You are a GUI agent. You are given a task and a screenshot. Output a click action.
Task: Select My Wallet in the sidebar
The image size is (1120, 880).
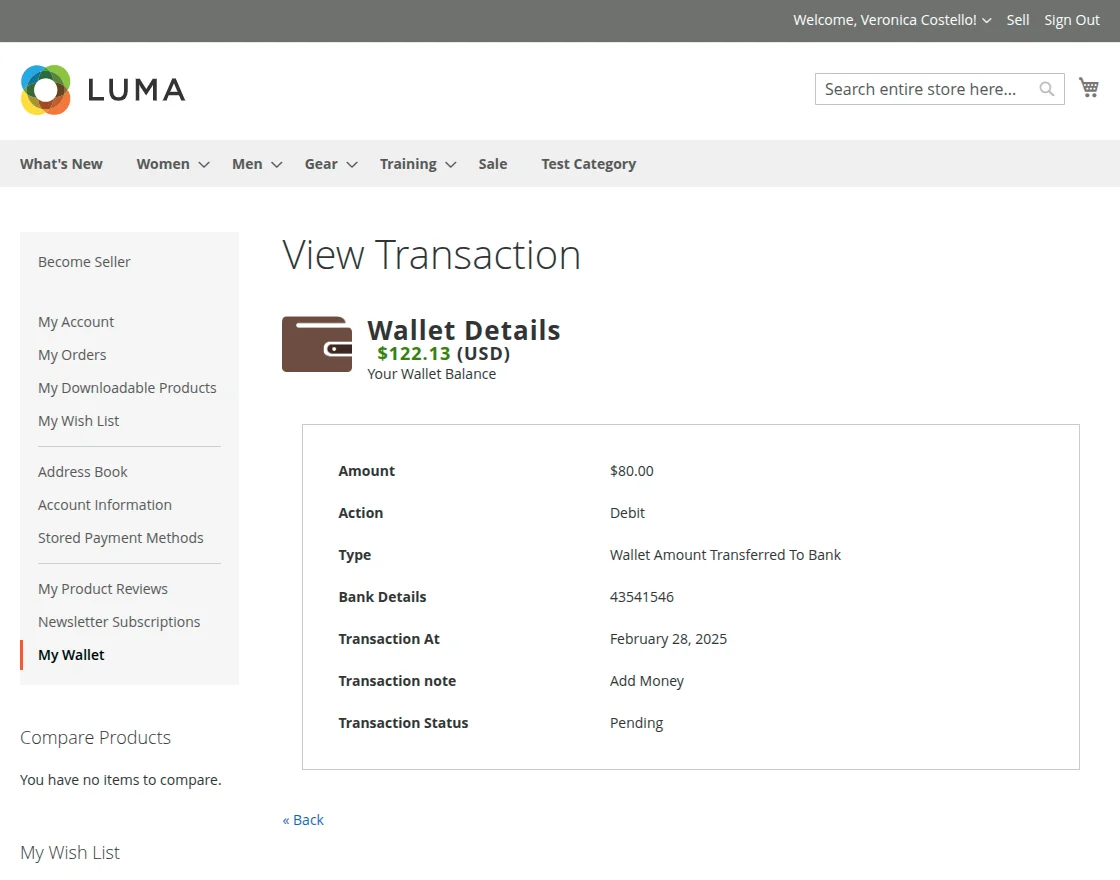[70, 654]
